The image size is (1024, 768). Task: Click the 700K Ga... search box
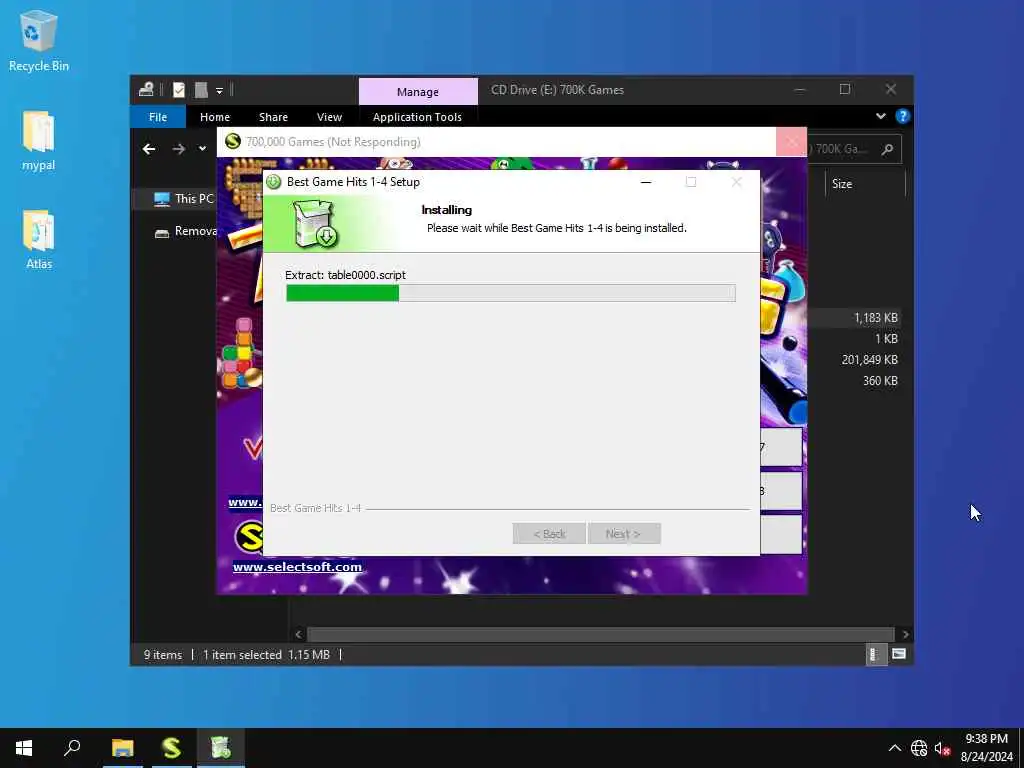click(854, 149)
